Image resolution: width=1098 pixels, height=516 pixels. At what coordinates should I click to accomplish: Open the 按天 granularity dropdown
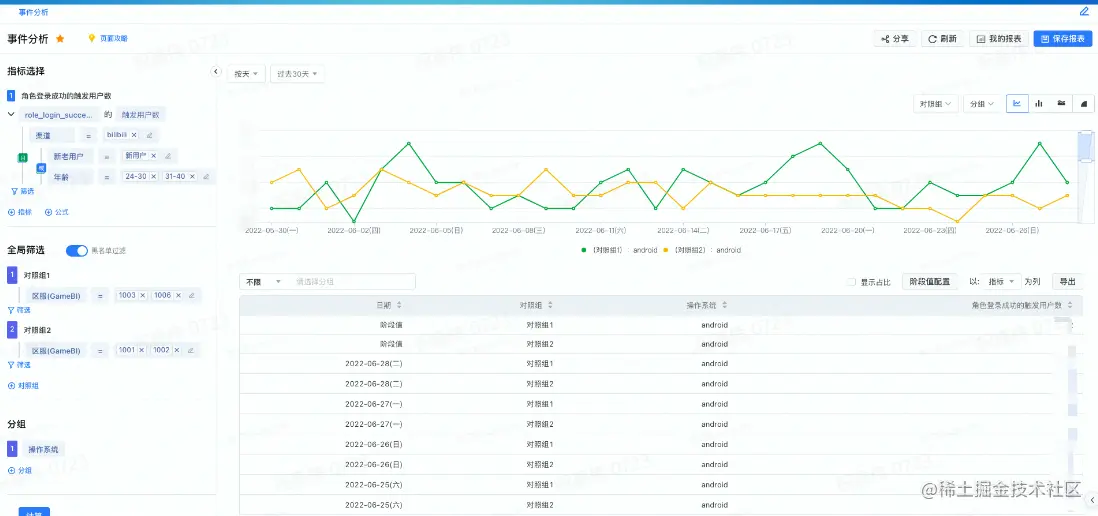(x=246, y=74)
